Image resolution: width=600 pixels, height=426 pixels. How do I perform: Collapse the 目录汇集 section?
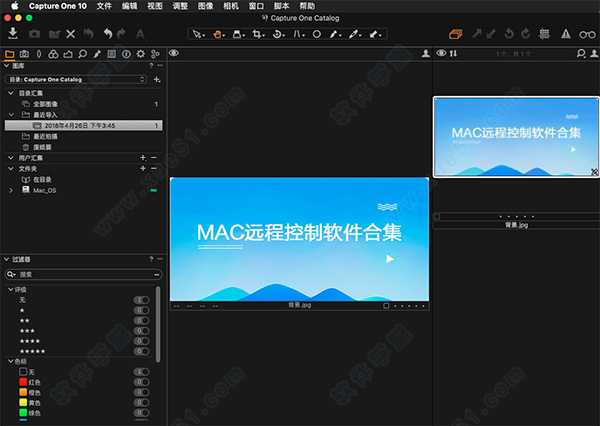(11, 93)
